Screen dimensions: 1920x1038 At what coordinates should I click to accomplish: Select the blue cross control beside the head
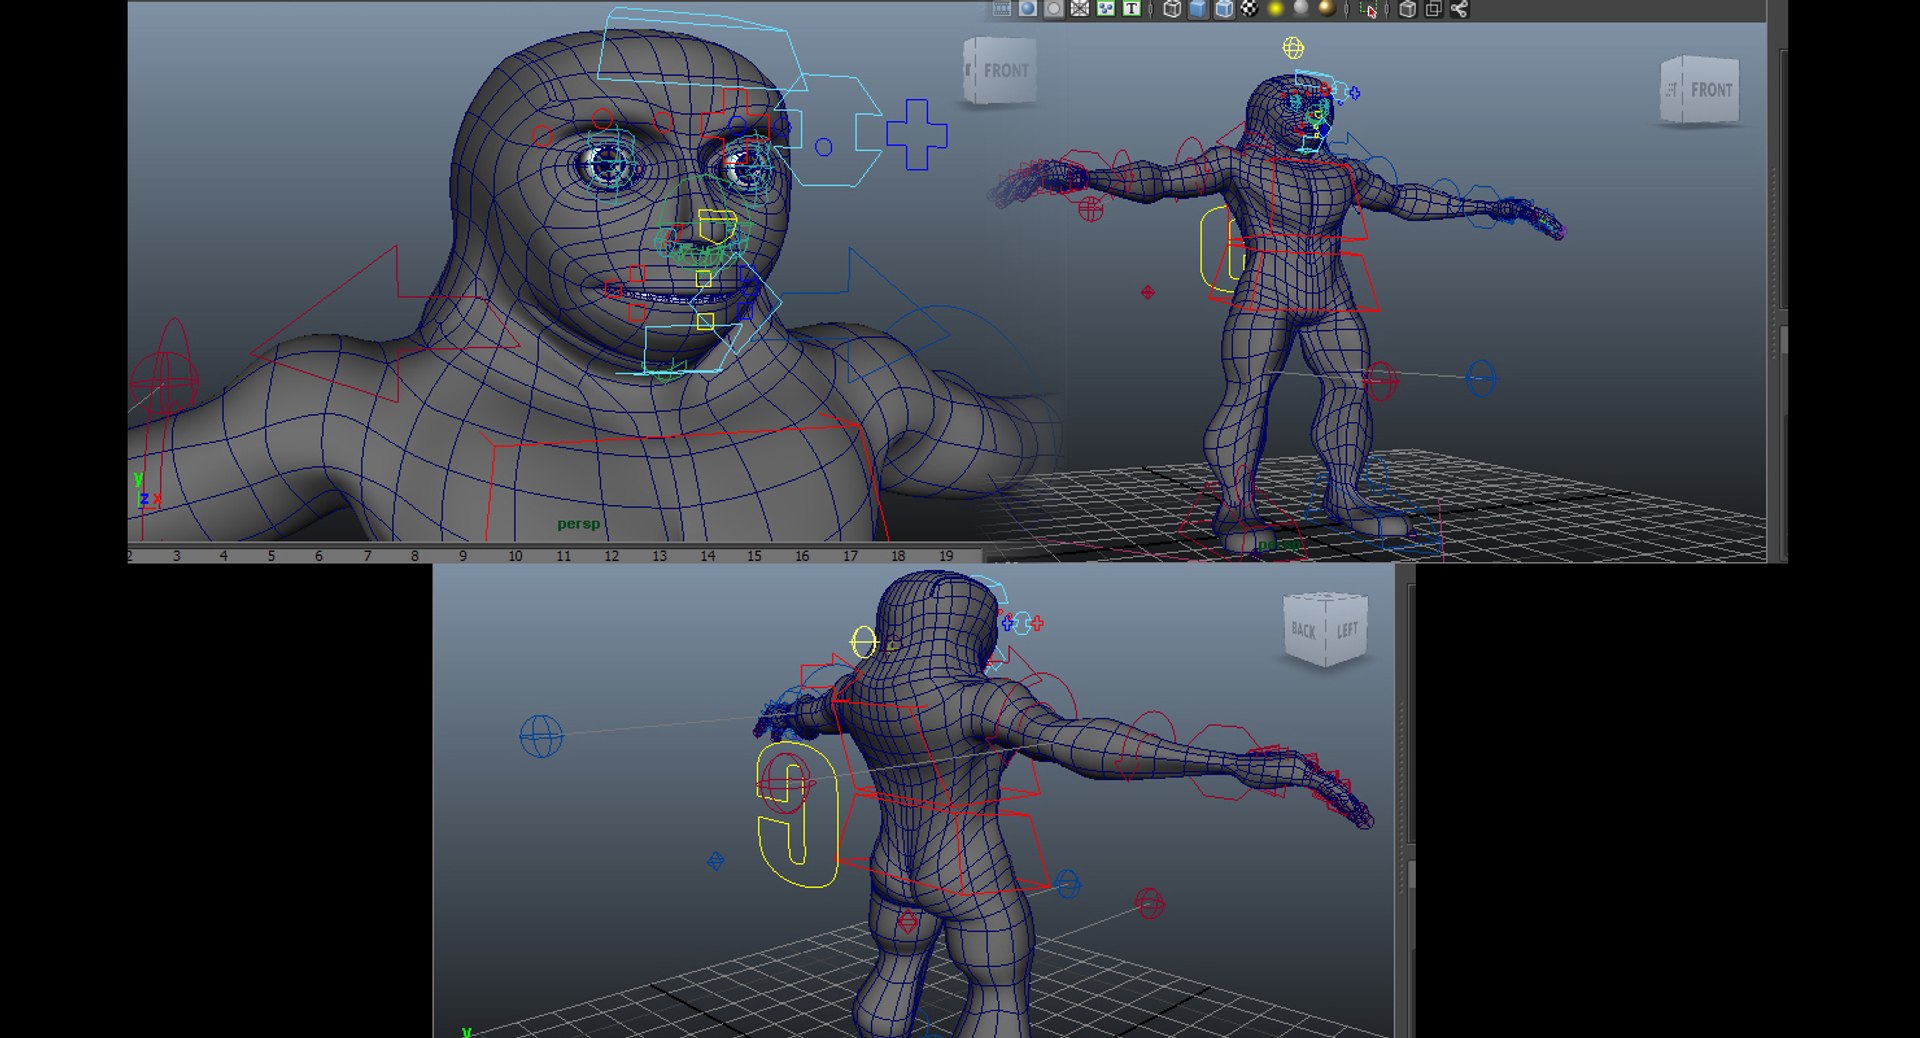916,134
